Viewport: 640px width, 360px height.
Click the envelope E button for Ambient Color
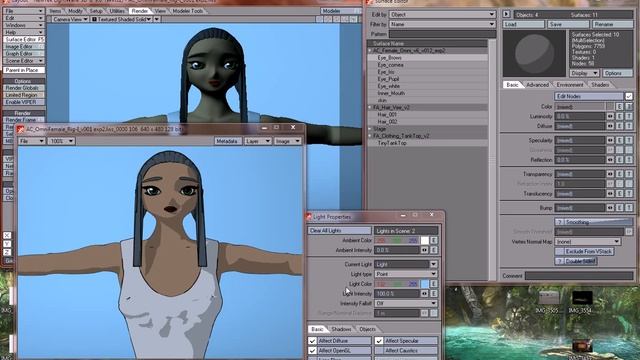434,240
